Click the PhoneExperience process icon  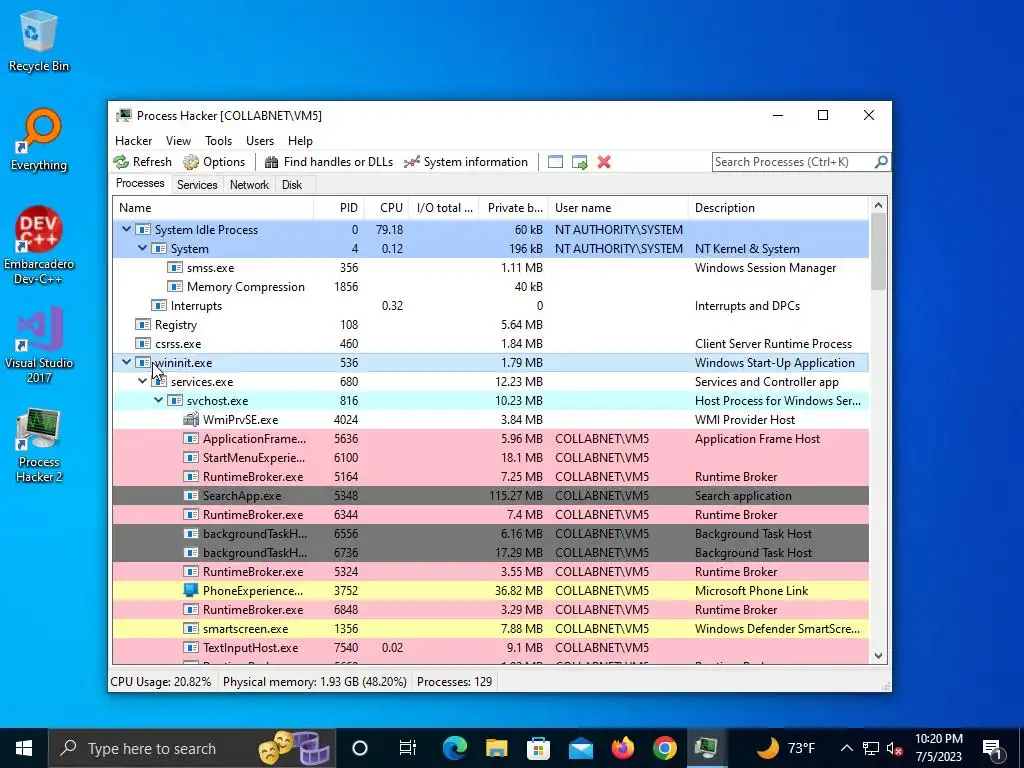191,590
